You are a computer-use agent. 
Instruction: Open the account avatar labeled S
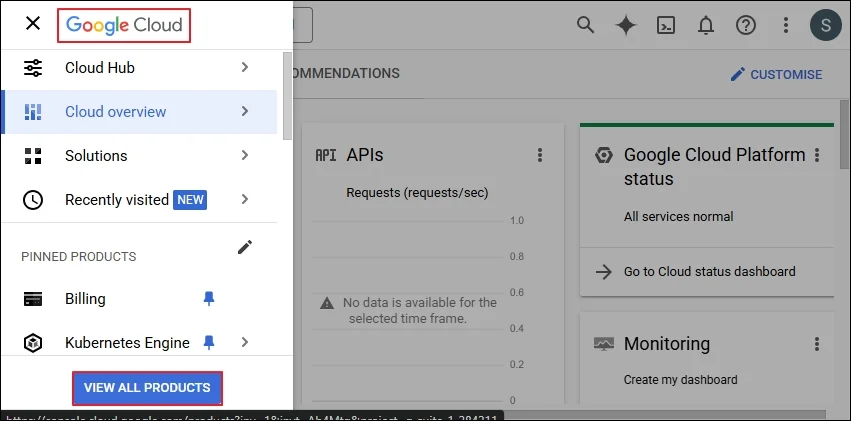pos(825,25)
